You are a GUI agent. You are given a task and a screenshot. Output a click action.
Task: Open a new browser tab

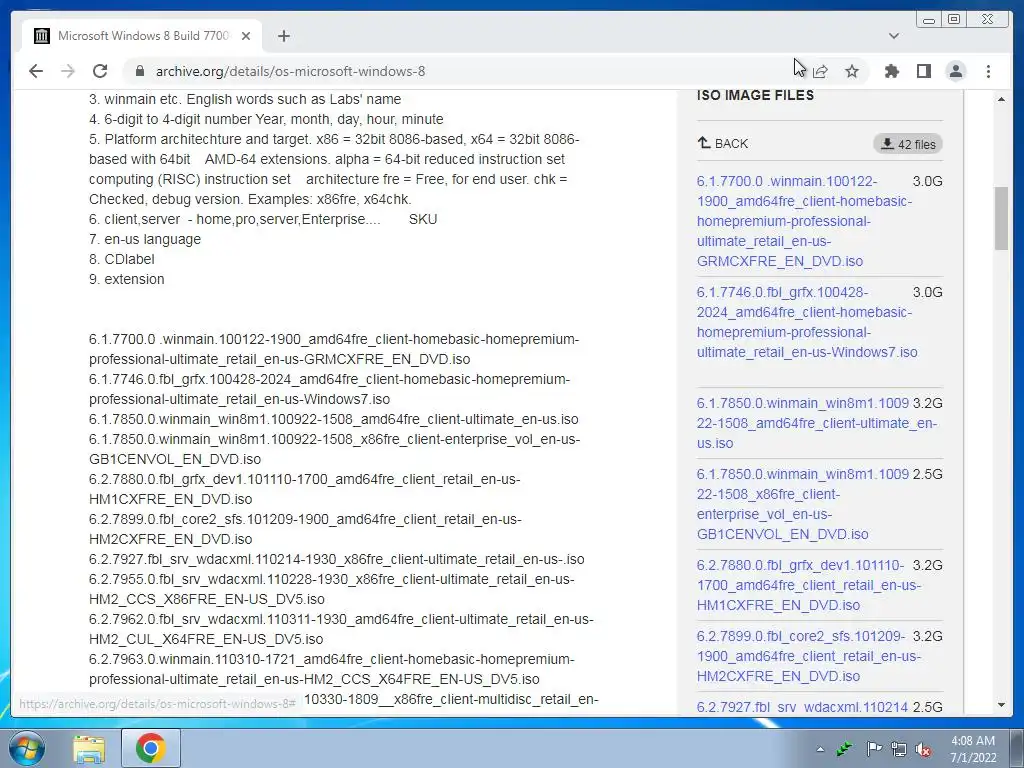tap(283, 36)
